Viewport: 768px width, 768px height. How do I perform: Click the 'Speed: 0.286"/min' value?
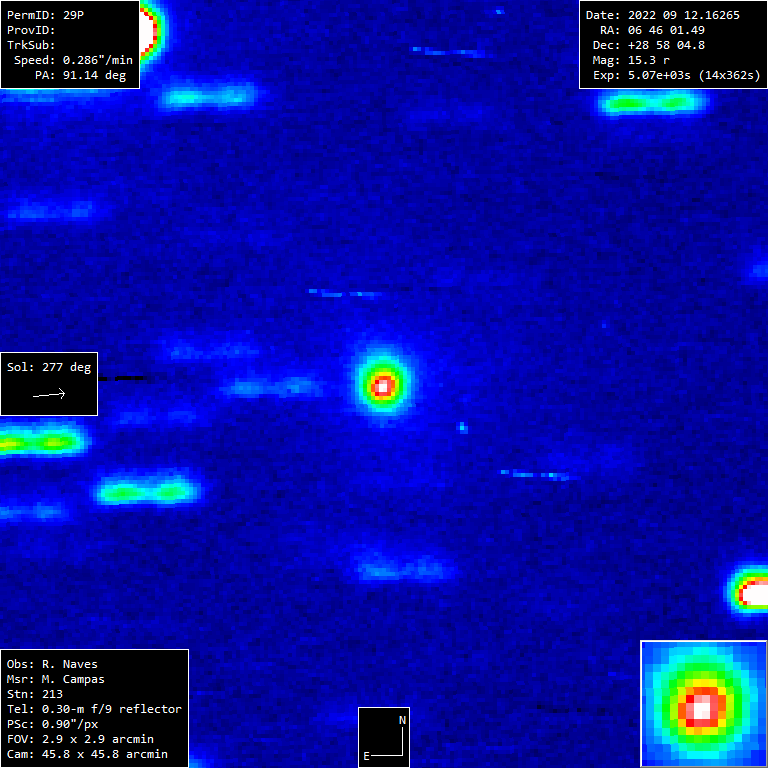pyautogui.click(x=73, y=60)
